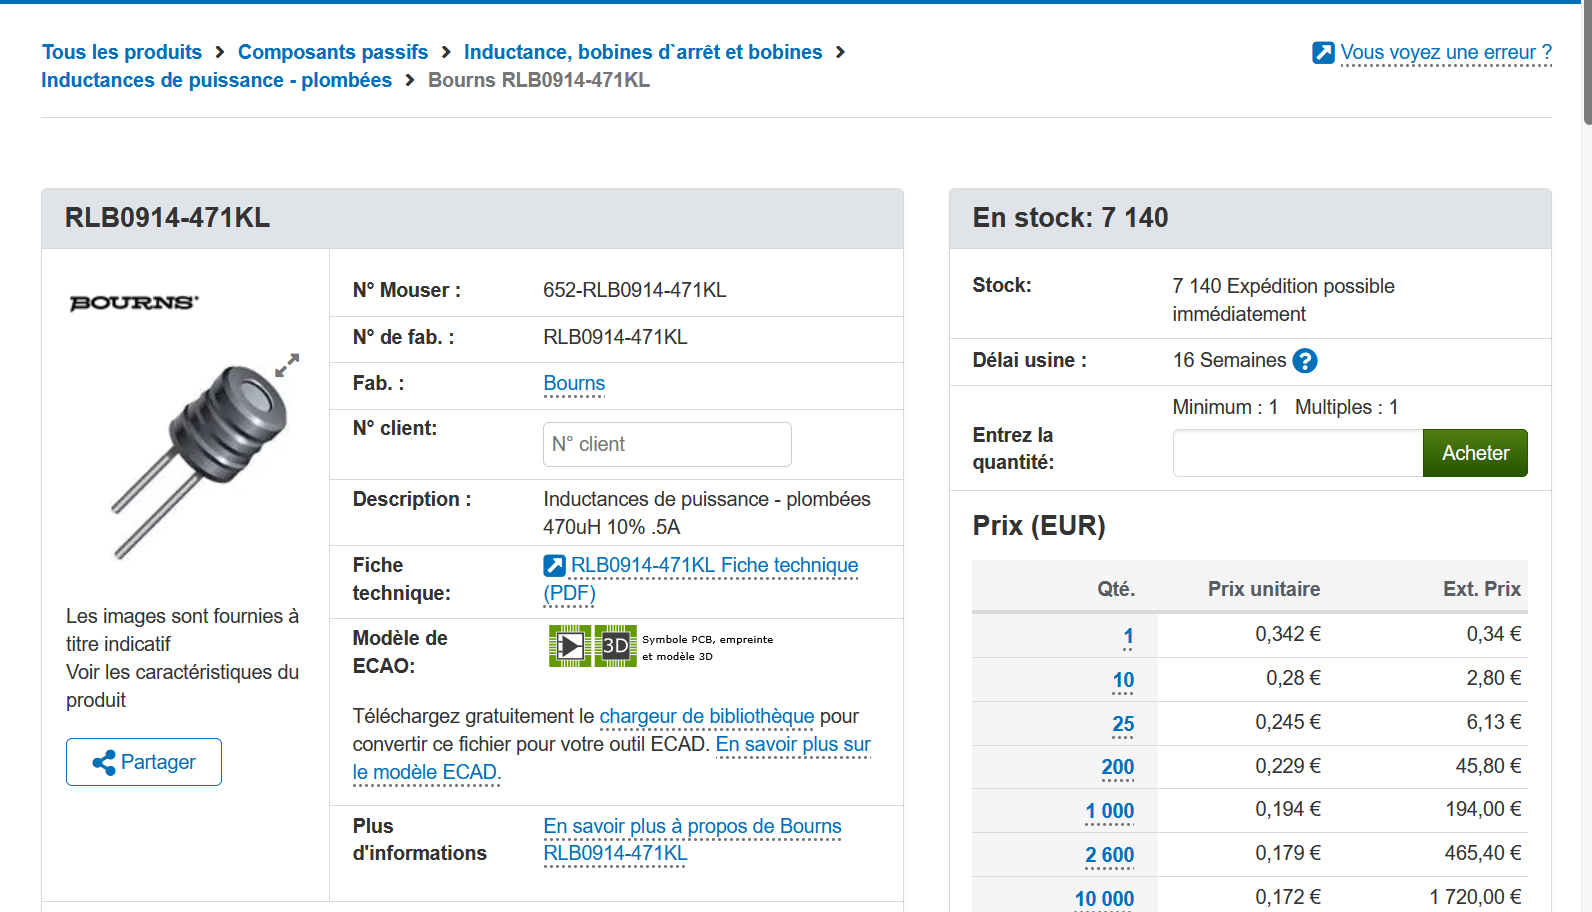Click the extended price 1 720,00 €
This screenshot has width=1592, height=912.
click(x=1475, y=897)
